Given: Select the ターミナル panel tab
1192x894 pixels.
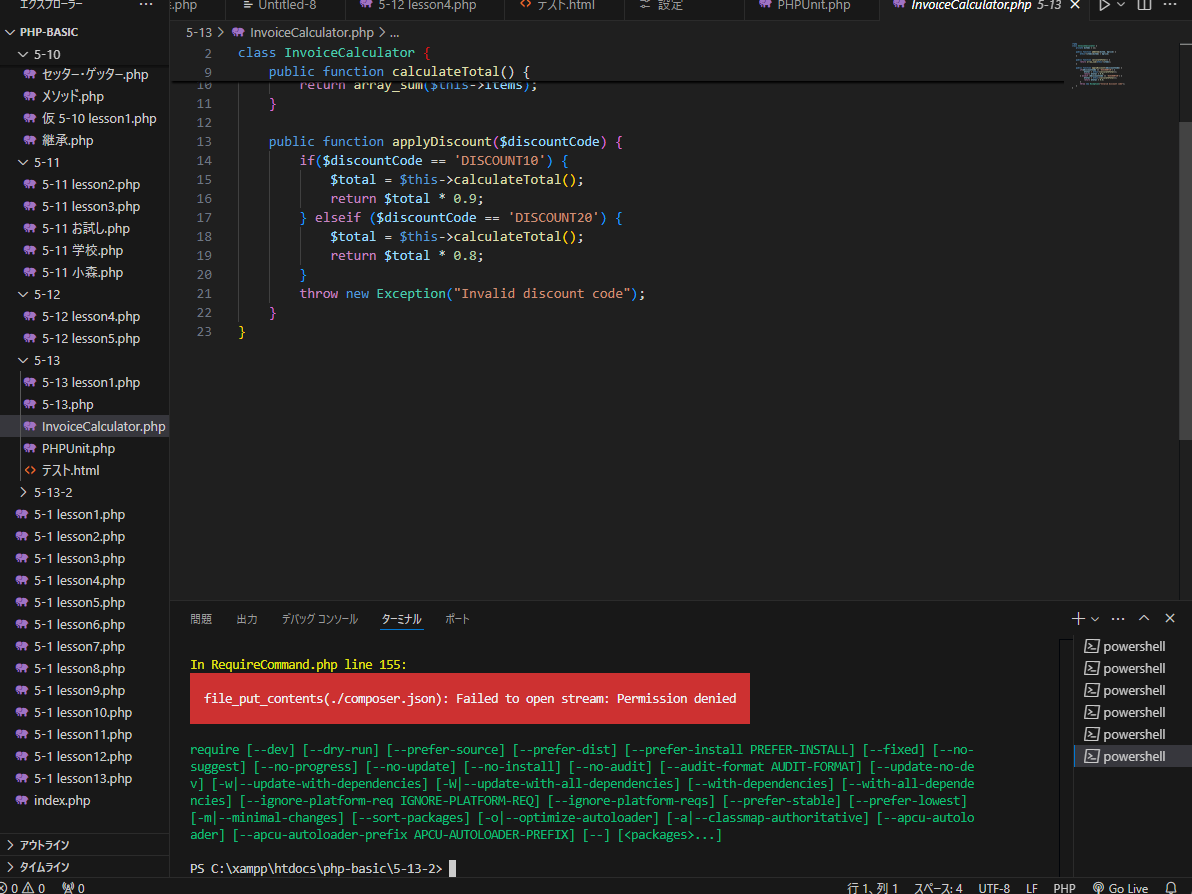Looking at the screenshot, I should [401, 619].
